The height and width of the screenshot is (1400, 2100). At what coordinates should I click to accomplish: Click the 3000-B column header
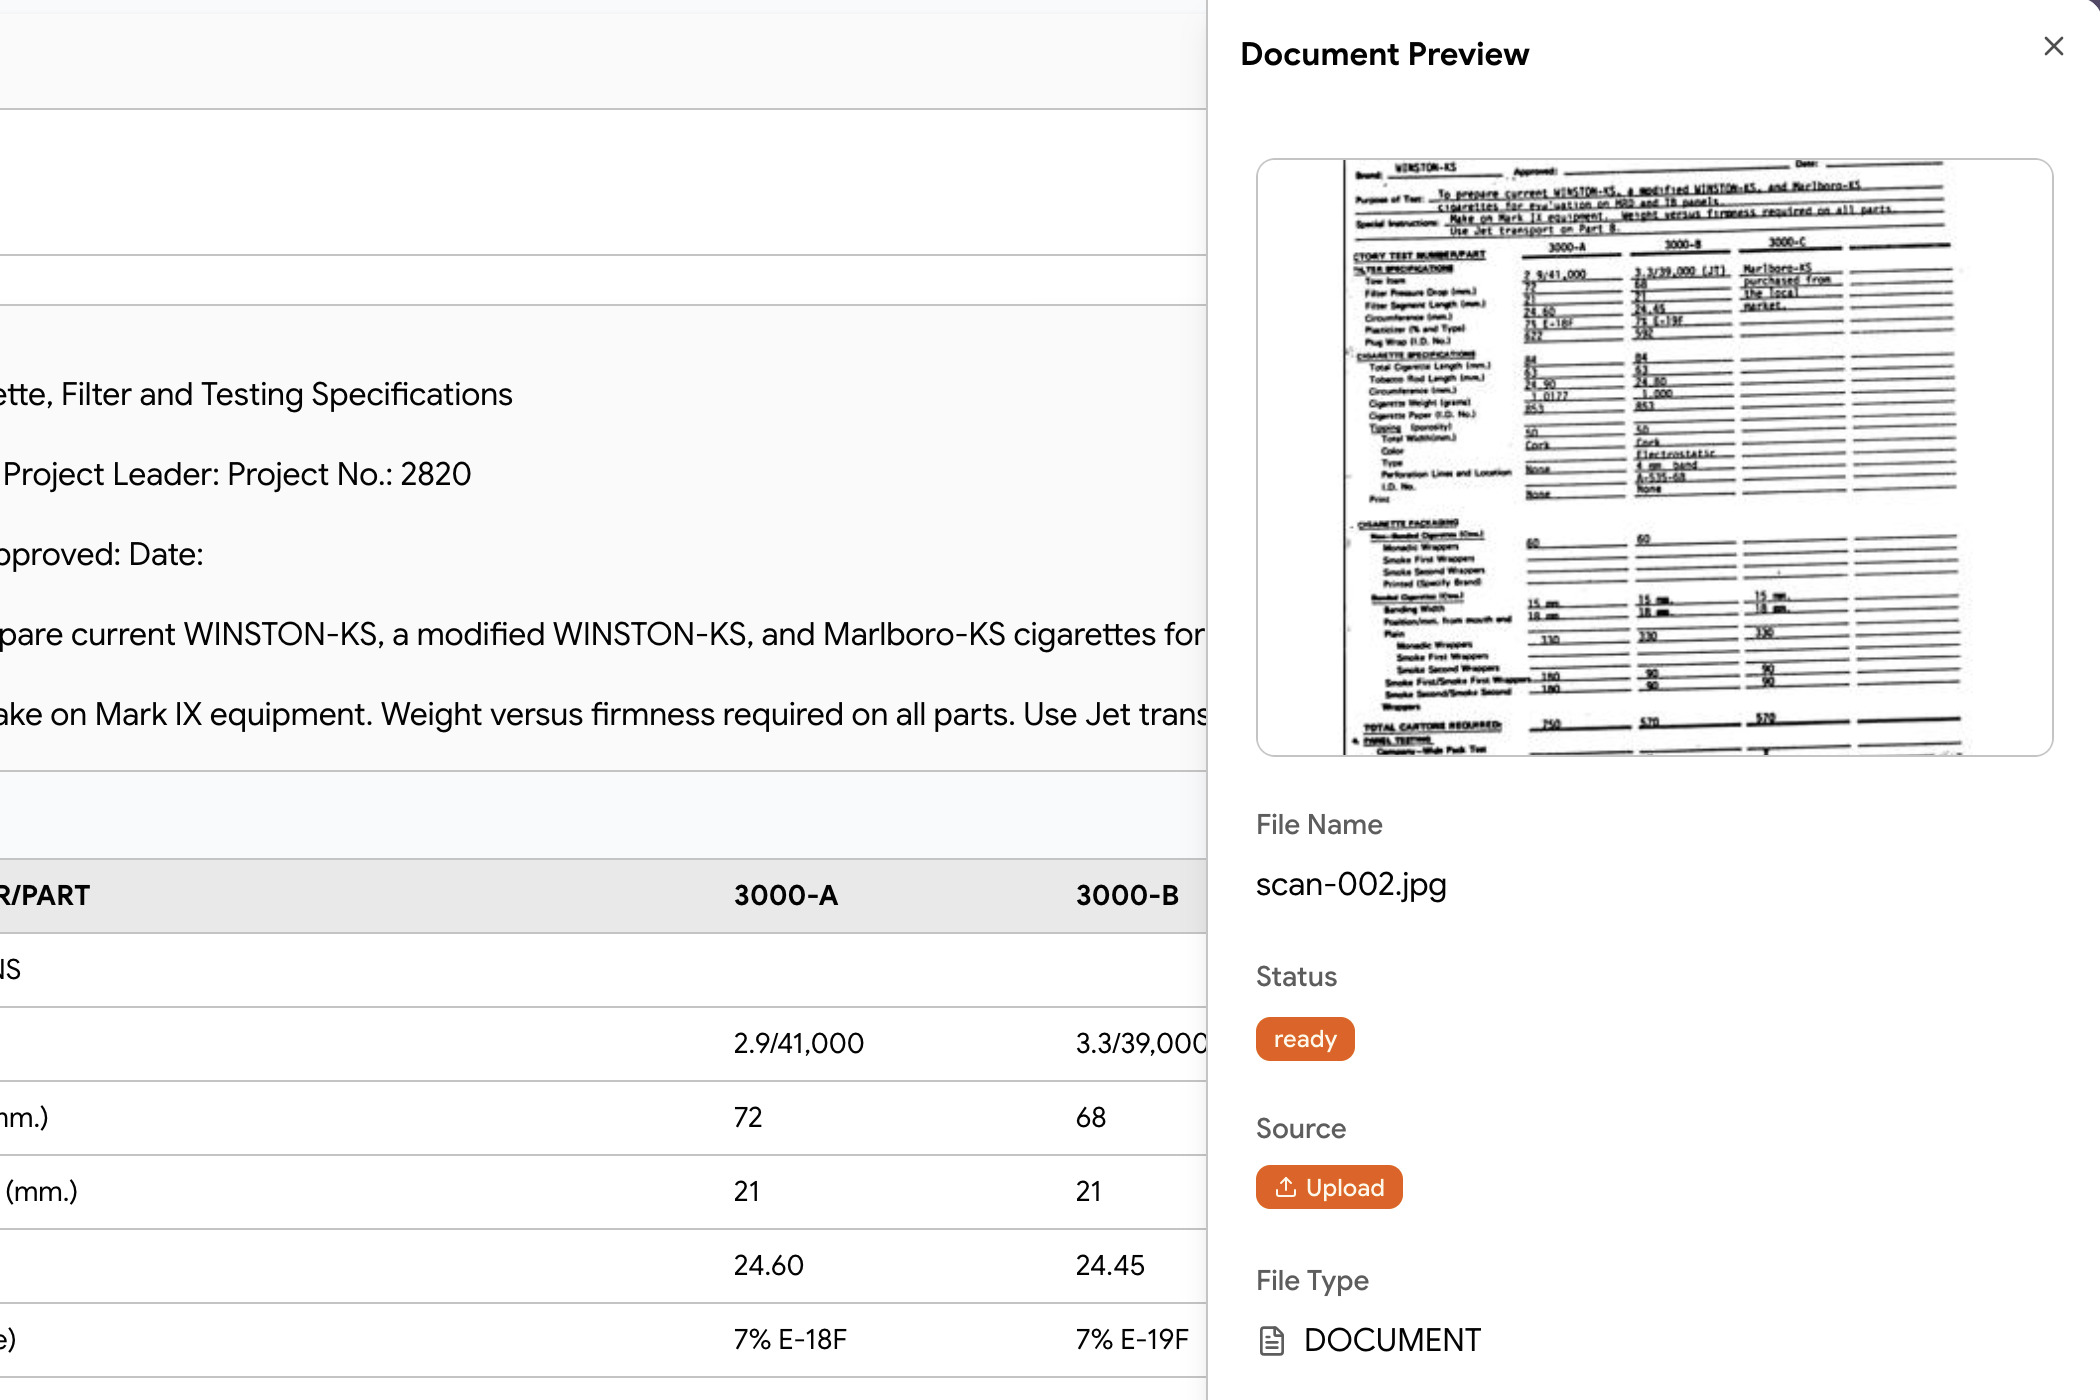[1127, 895]
